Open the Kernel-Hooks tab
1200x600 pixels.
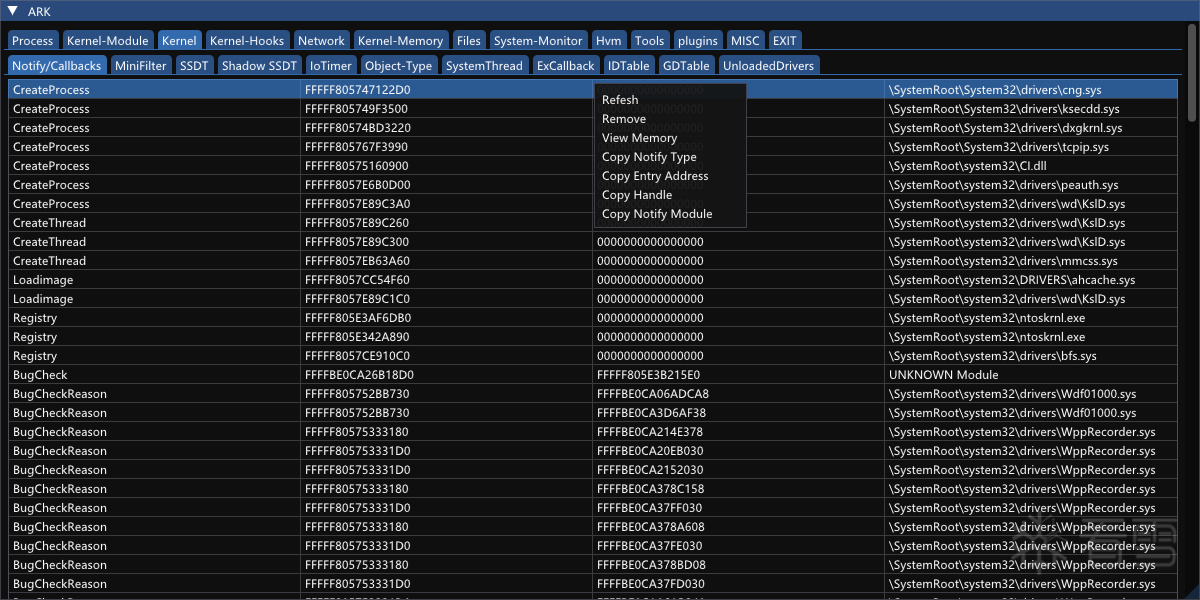(247, 41)
